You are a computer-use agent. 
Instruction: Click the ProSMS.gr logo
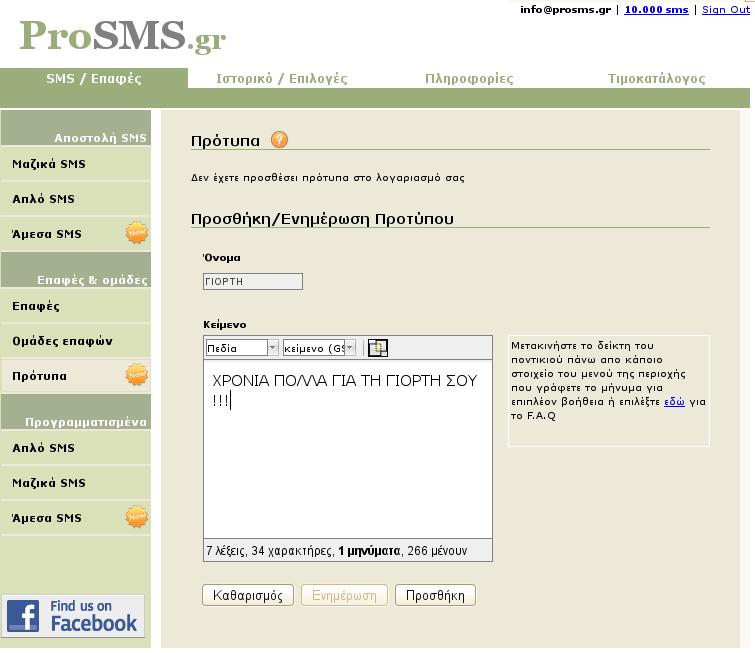click(x=123, y=36)
